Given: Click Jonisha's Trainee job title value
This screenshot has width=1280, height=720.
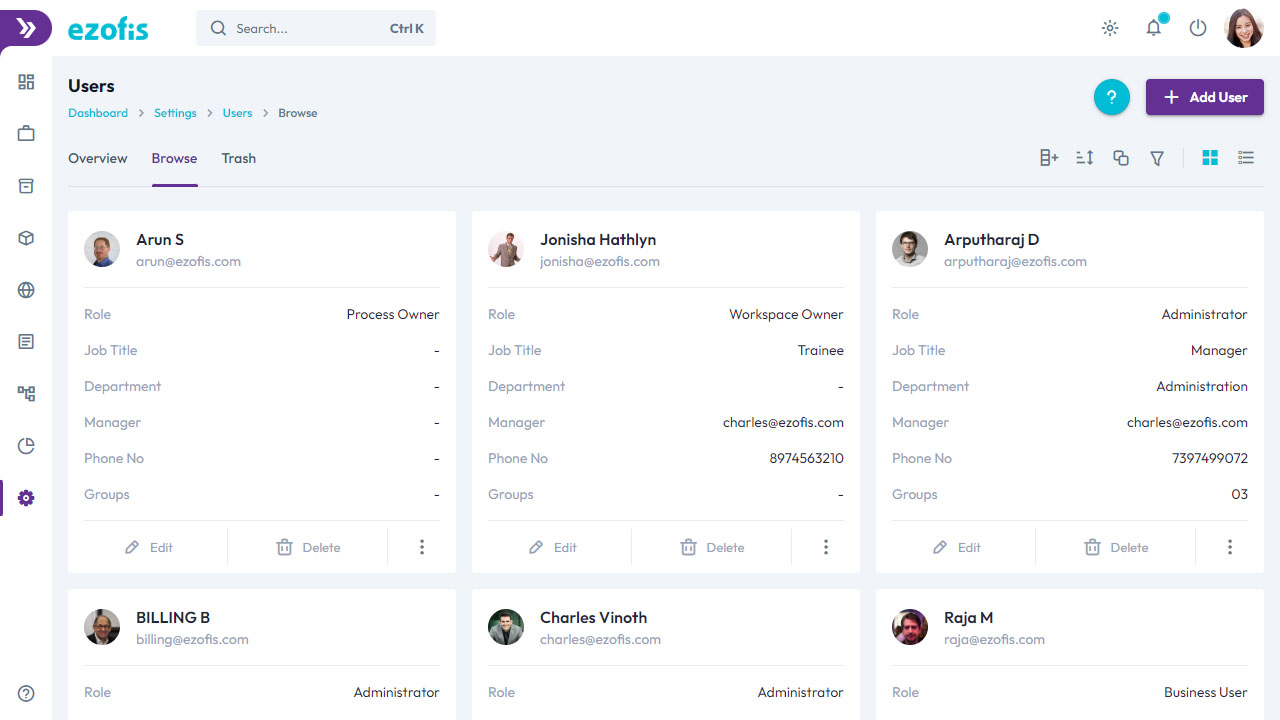Looking at the screenshot, I should pyautogui.click(x=821, y=350).
